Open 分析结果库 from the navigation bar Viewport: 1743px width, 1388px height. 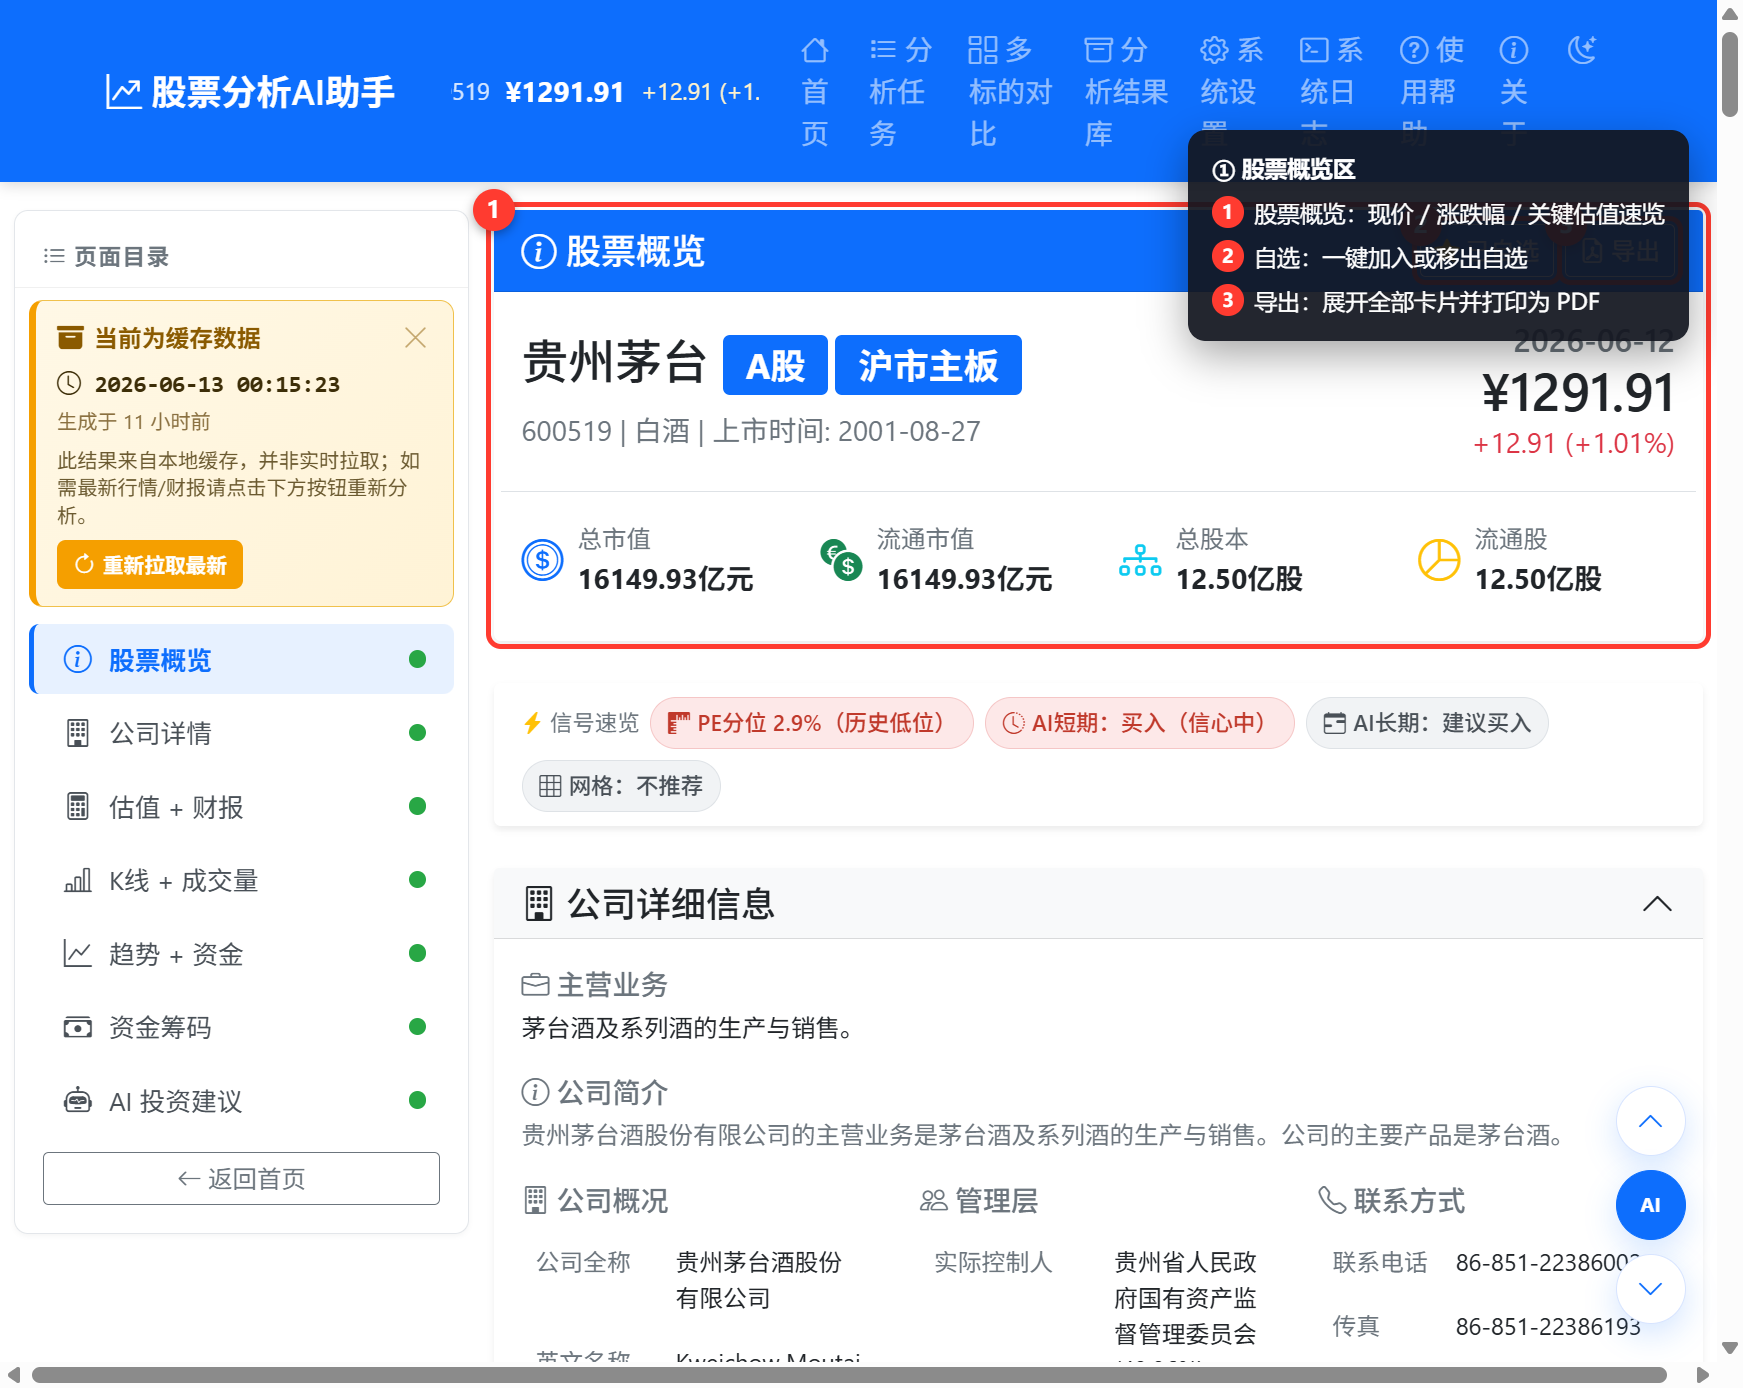tap(1126, 91)
